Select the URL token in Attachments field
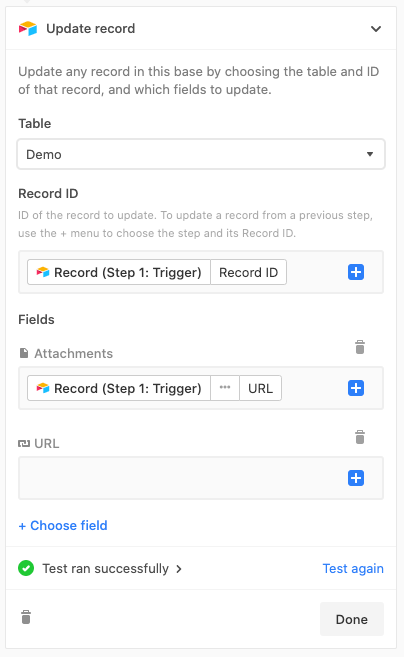 [260, 388]
